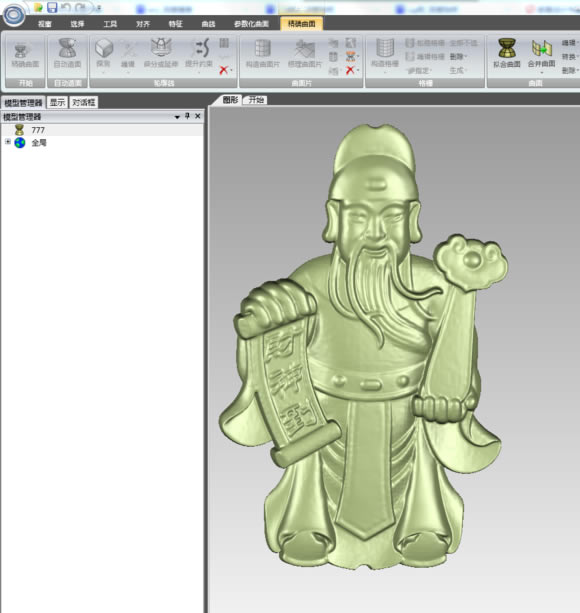Open the red X delete dropdown in contours
The image size is (580, 613).
pos(226,70)
